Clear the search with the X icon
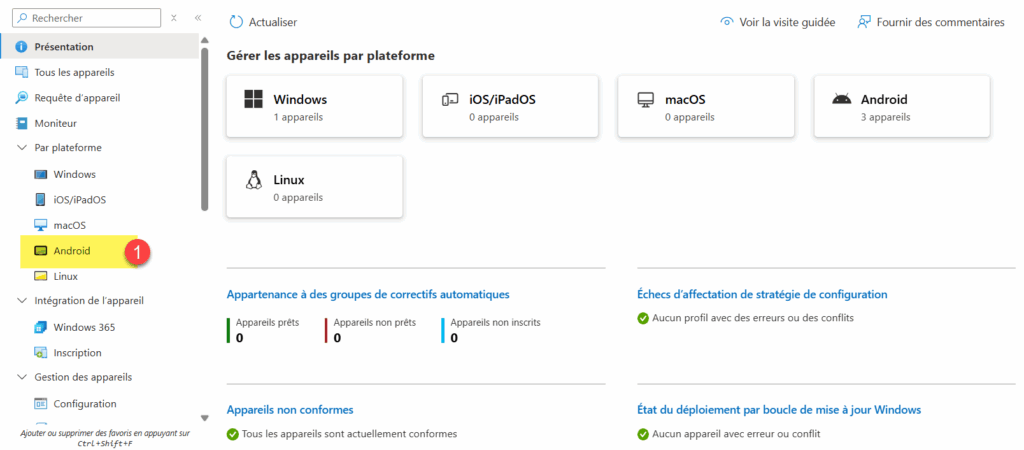 [x=174, y=18]
